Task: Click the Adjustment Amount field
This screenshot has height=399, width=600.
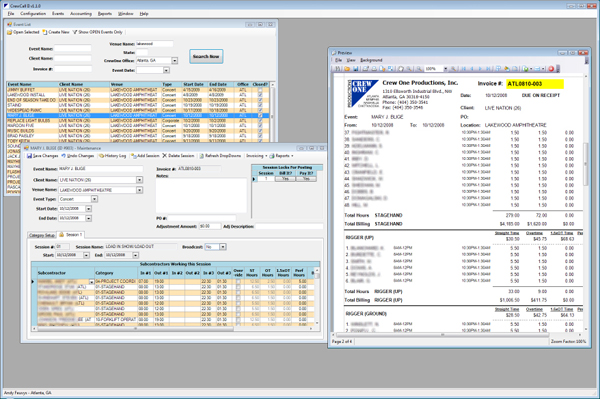Action: point(209,226)
